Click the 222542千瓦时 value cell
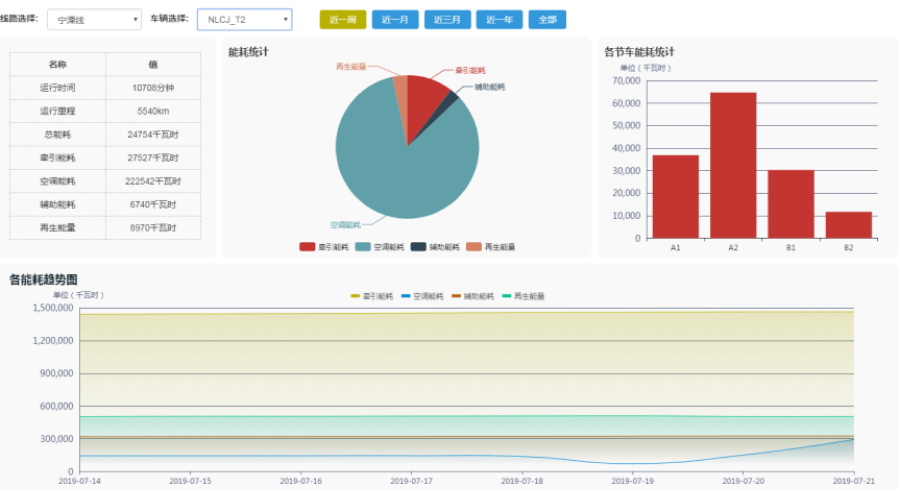Image resolution: width=900 pixels, height=491 pixels. point(153,181)
